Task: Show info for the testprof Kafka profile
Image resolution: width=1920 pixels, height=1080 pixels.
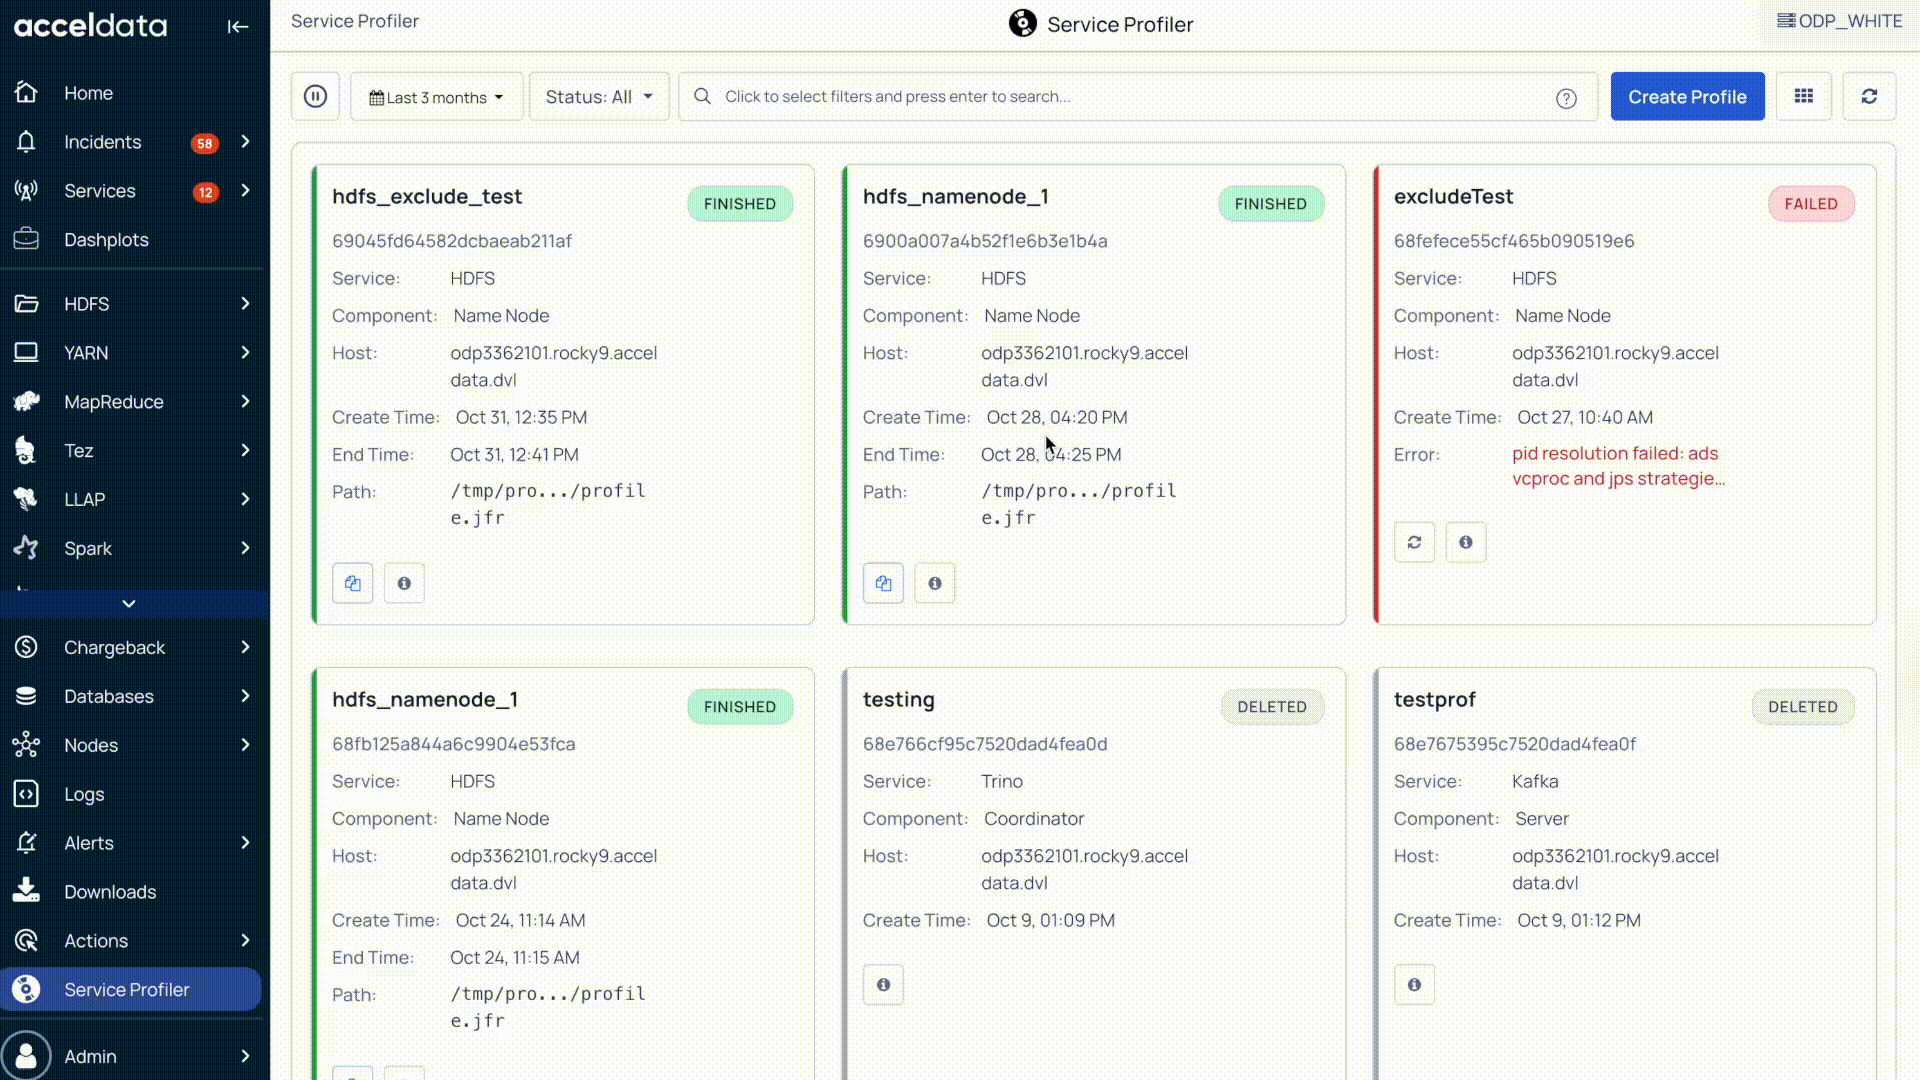Action: pyautogui.click(x=1414, y=985)
